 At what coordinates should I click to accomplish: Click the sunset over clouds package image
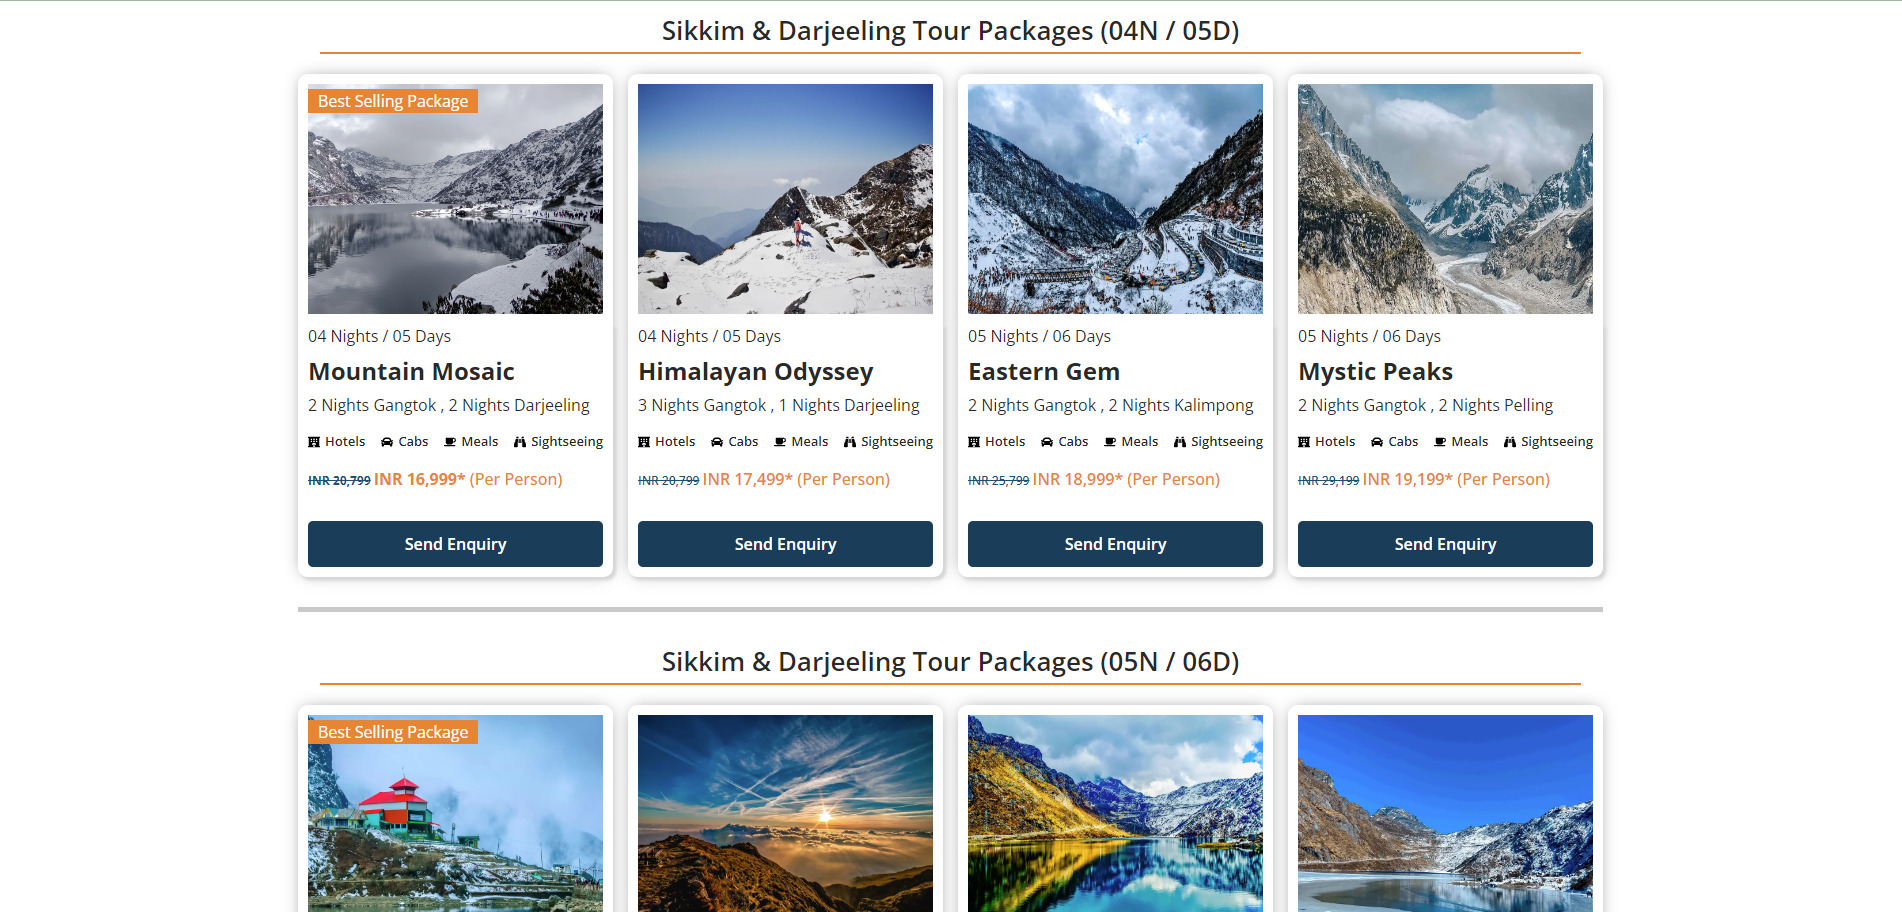click(785, 813)
